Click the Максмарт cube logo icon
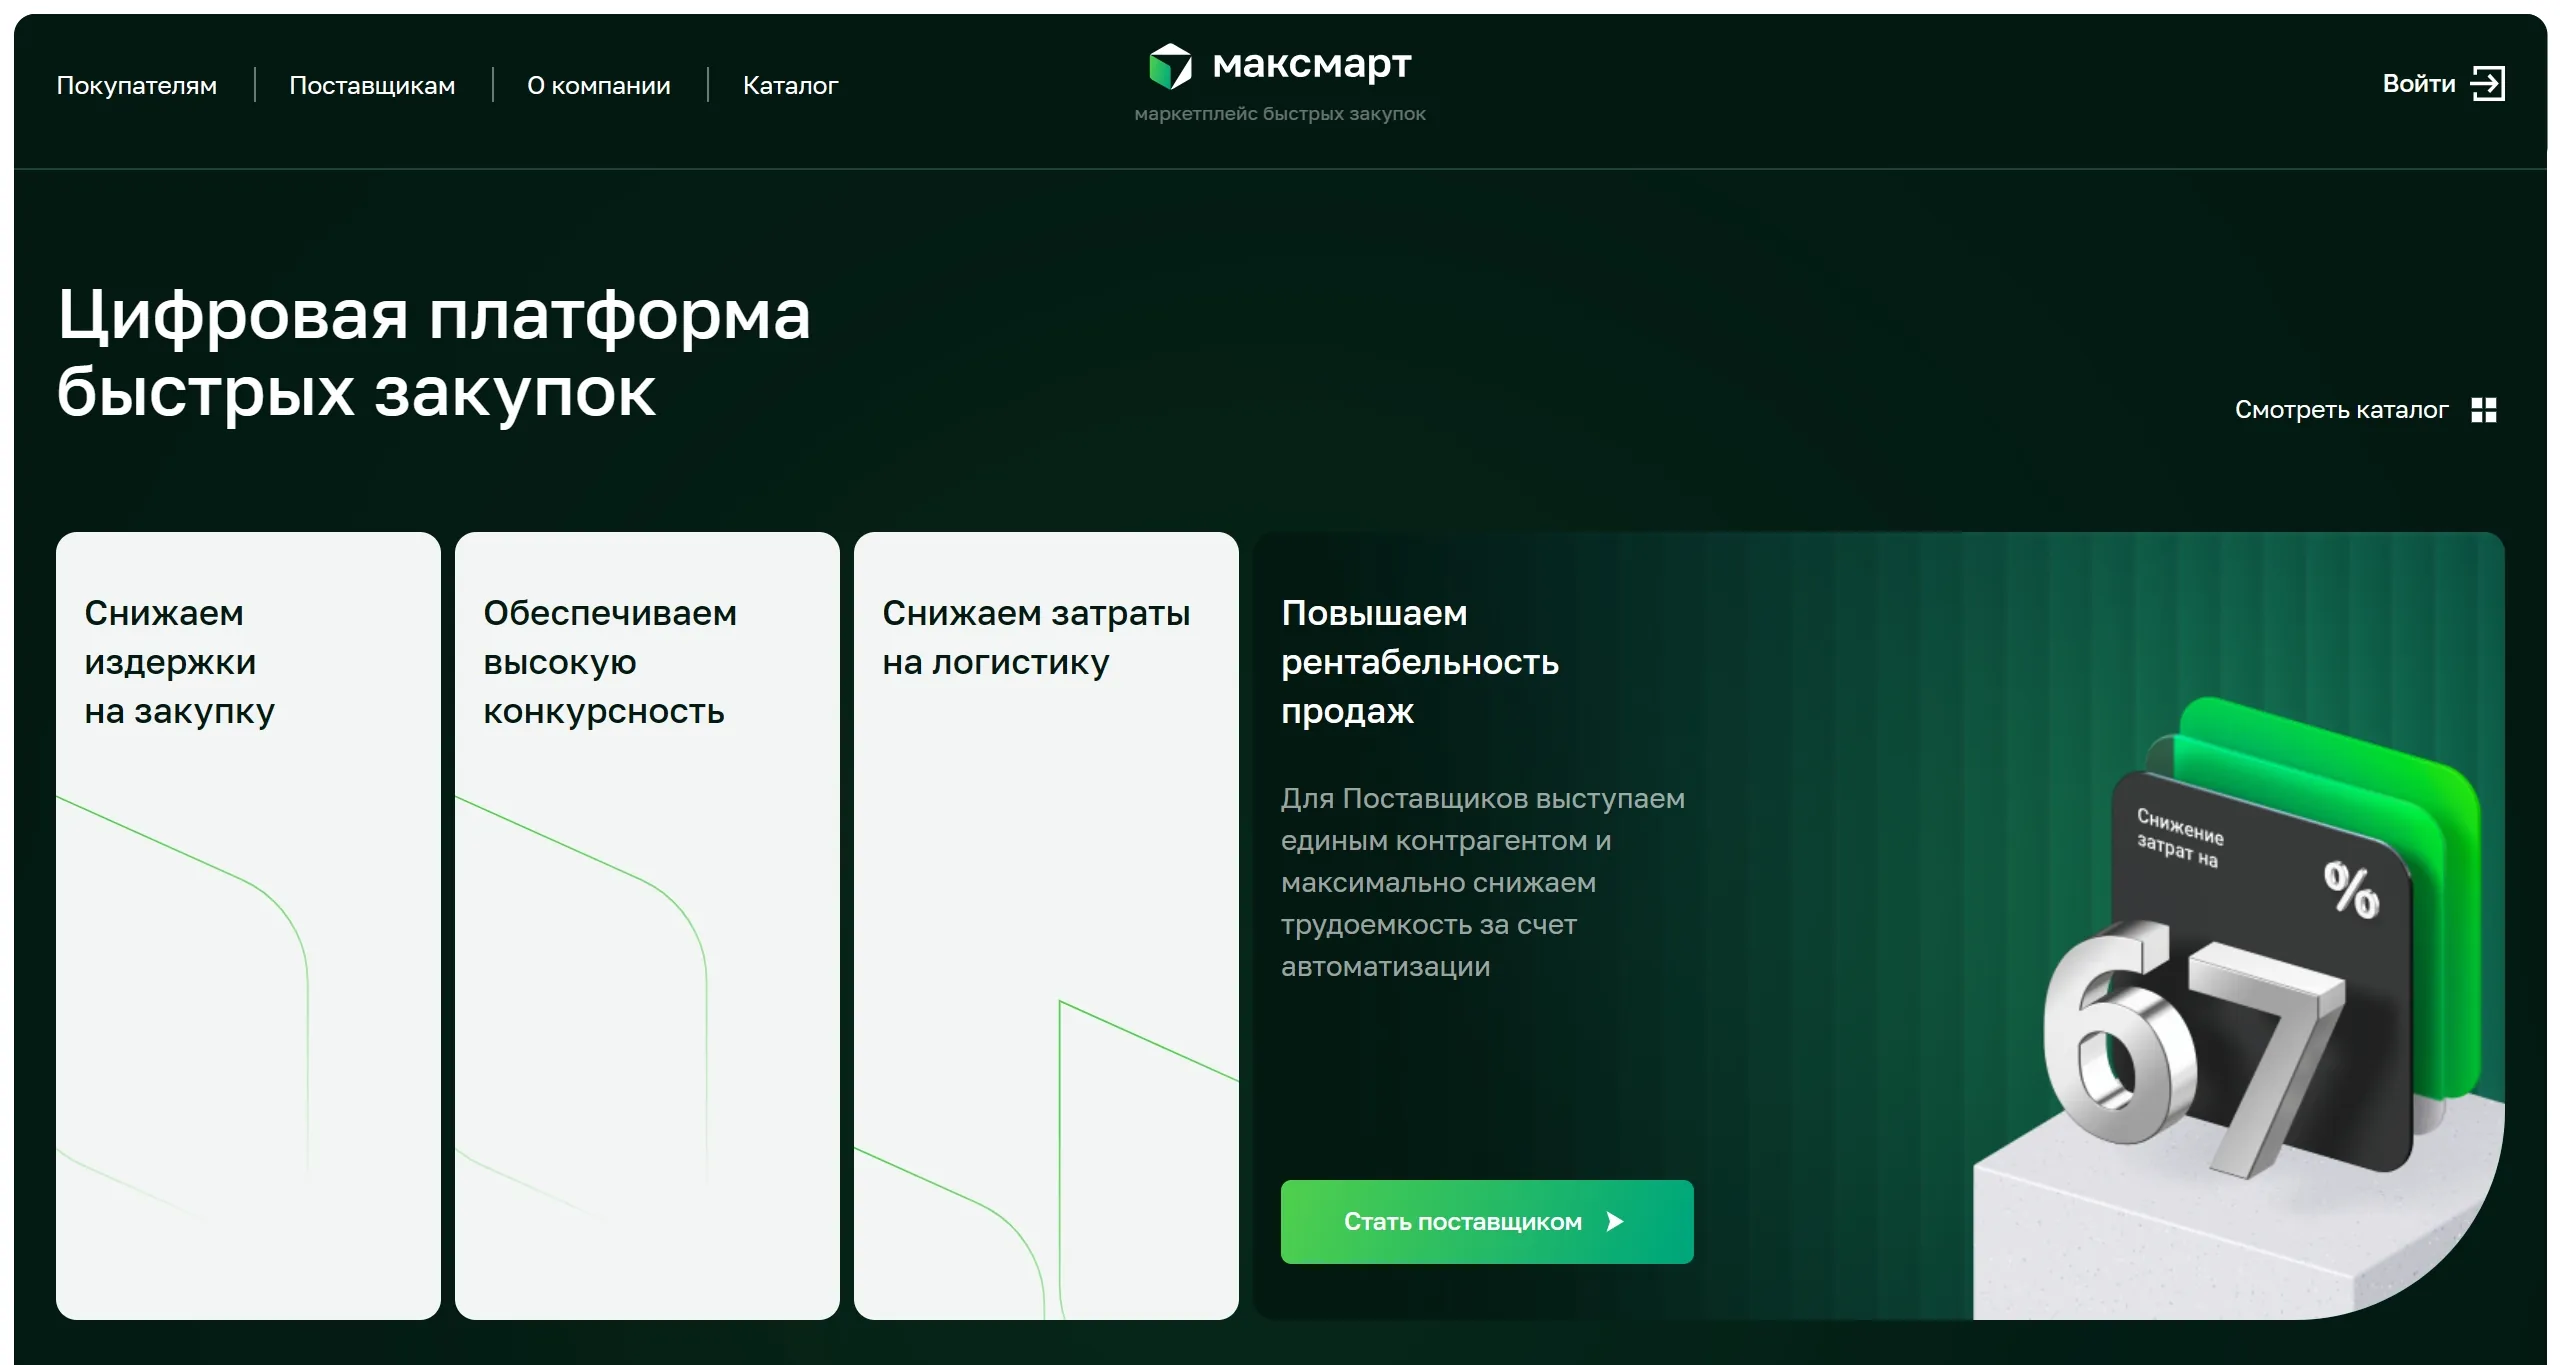This screenshot has height=1365, width=2561. click(x=1170, y=66)
